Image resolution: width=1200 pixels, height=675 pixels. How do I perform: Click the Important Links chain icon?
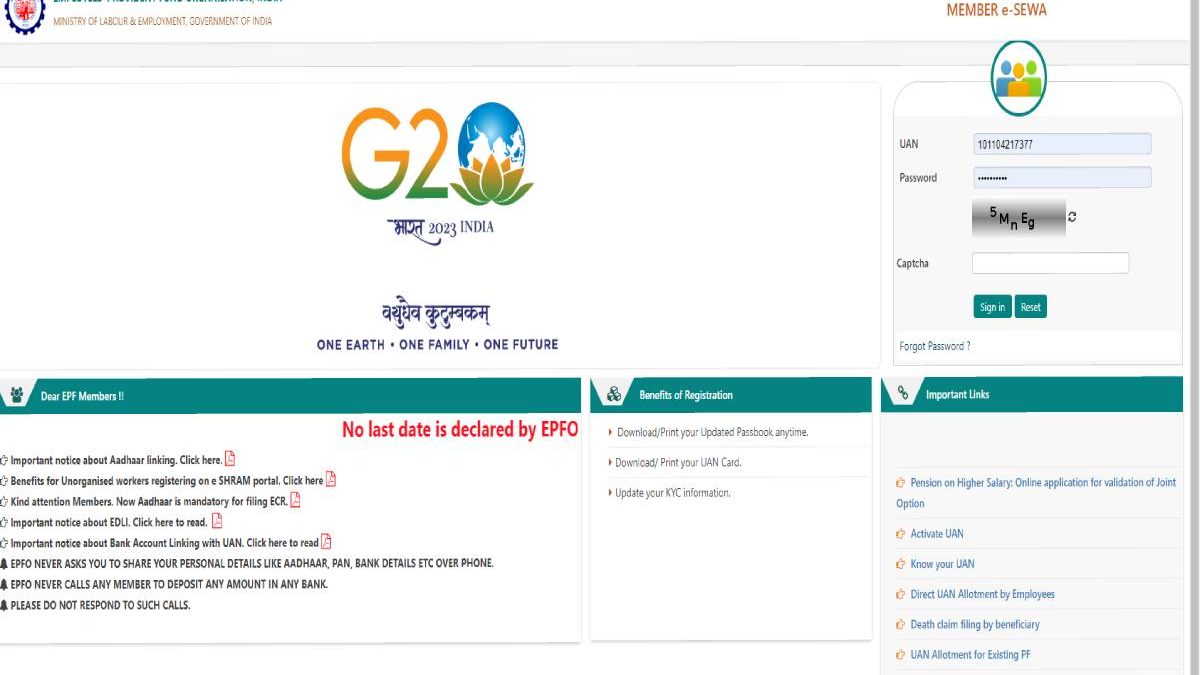click(903, 394)
